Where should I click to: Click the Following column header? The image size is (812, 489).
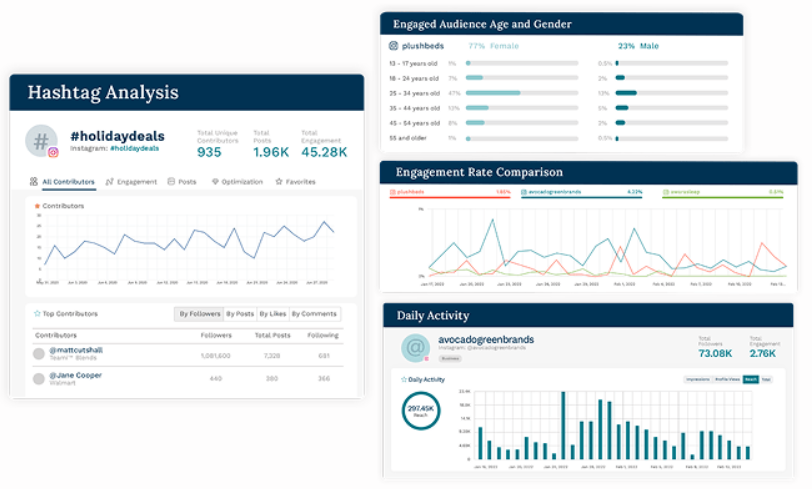[323, 335]
